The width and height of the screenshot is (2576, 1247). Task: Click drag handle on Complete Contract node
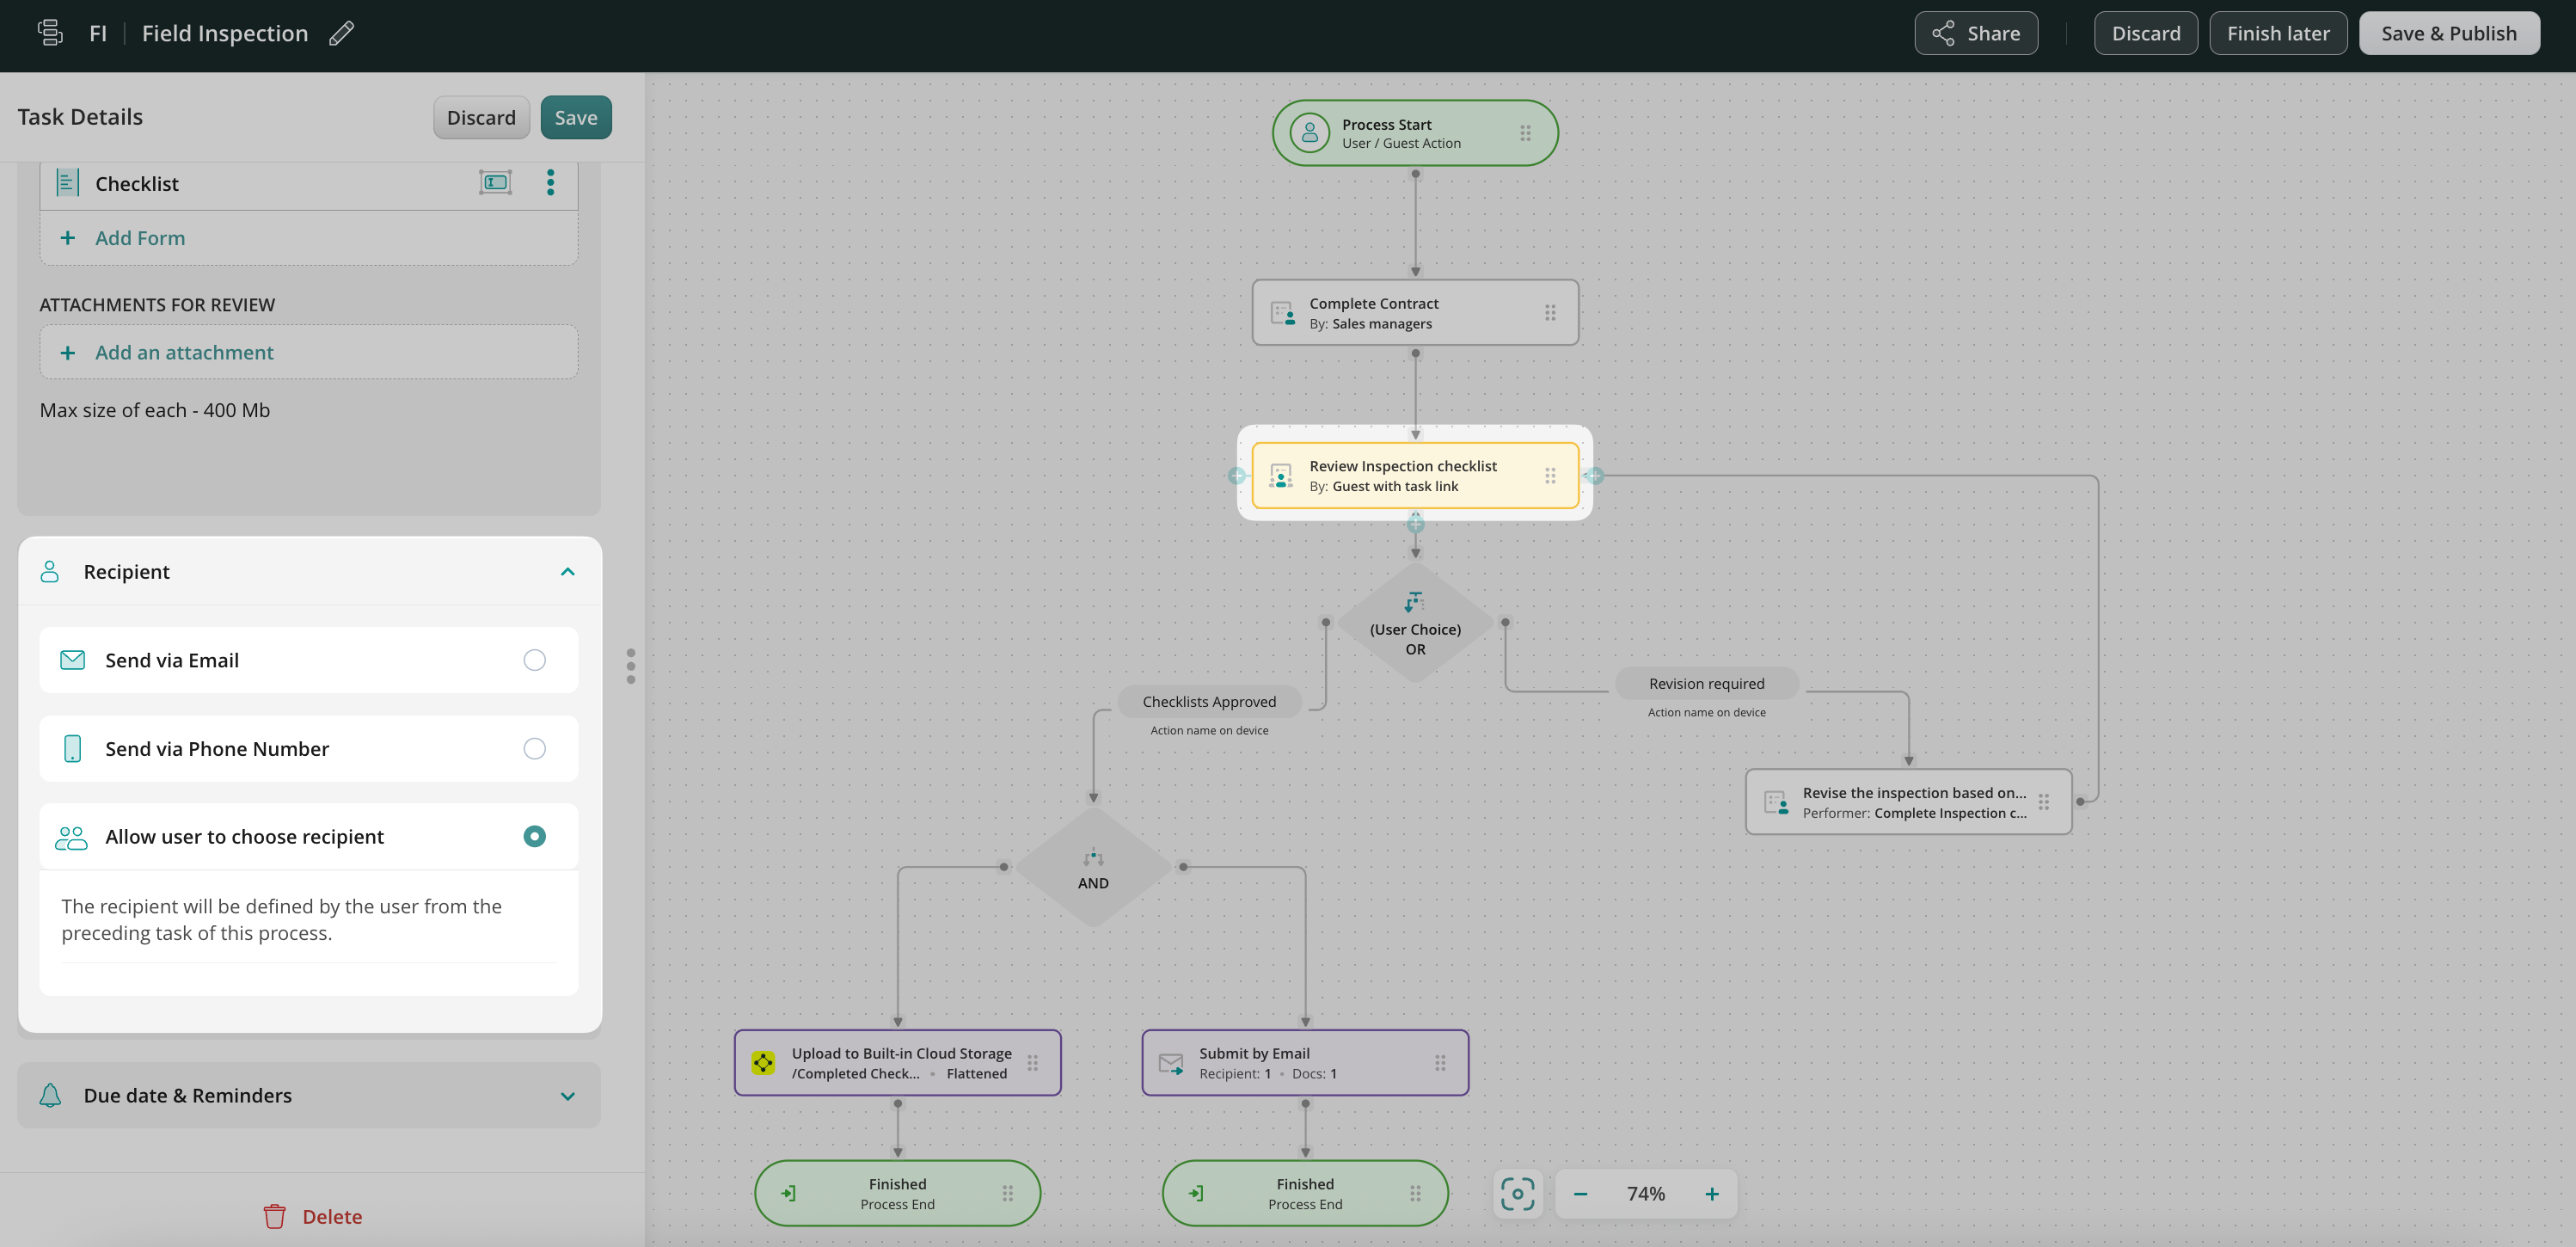[x=1549, y=313]
